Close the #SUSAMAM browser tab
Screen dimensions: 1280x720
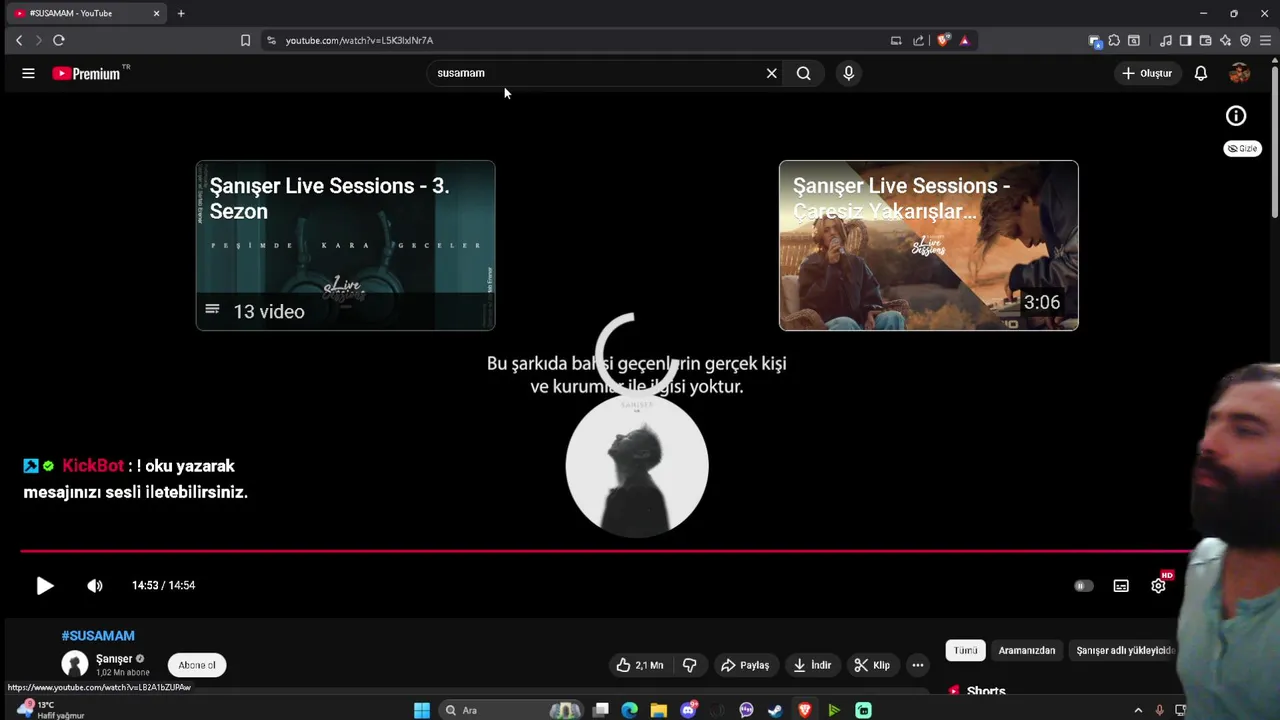click(x=156, y=13)
